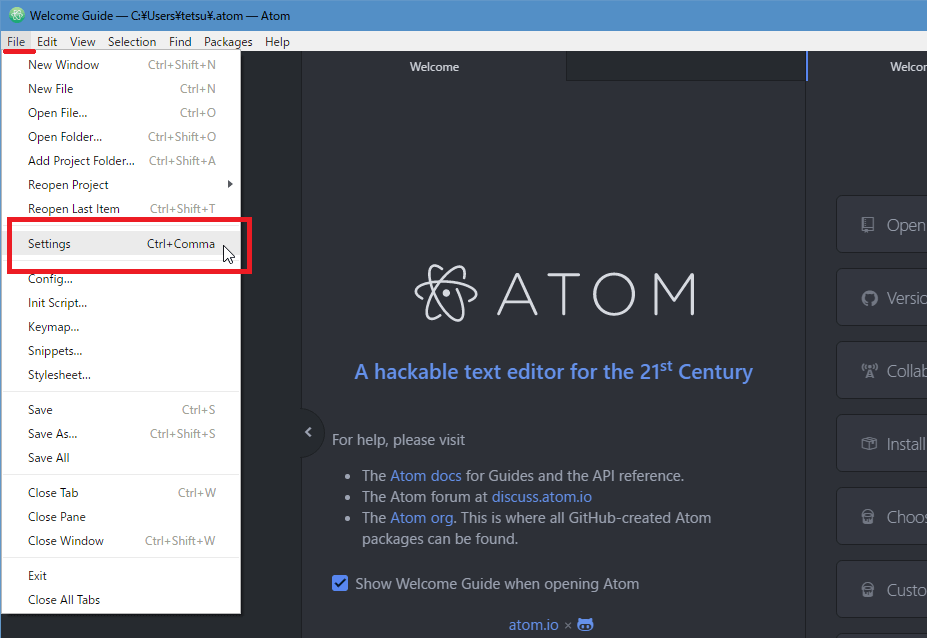Click the GitHub icon in Version card

868,298
